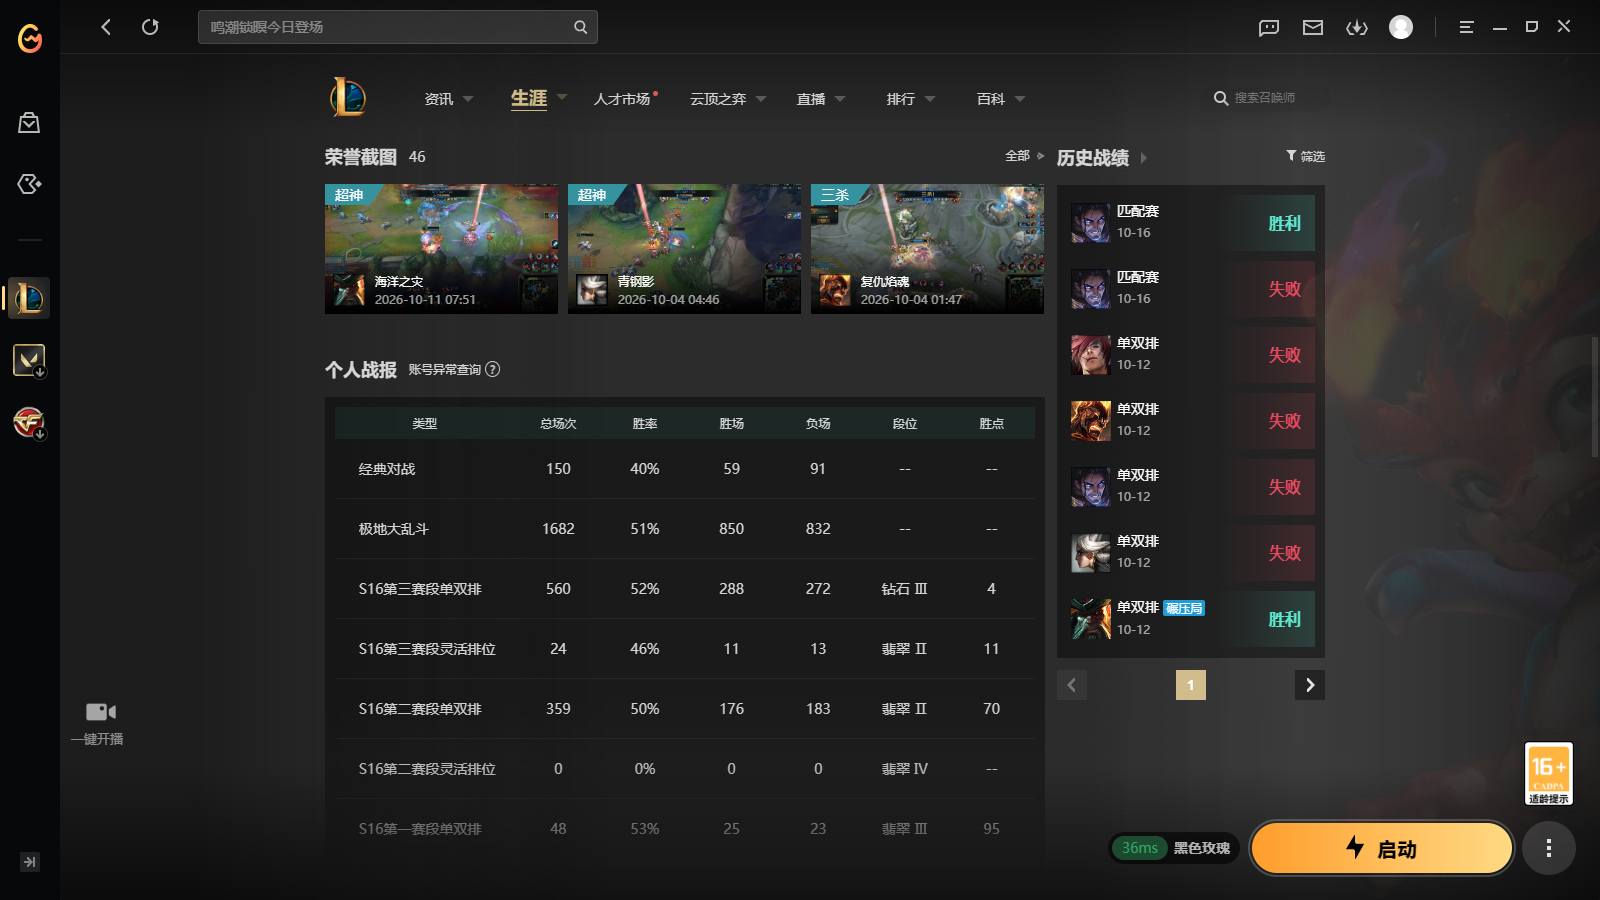The height and width of the screenshot is (900, 1600).
Task: Open the mail inbox icon
Action: pos(1313,27)
